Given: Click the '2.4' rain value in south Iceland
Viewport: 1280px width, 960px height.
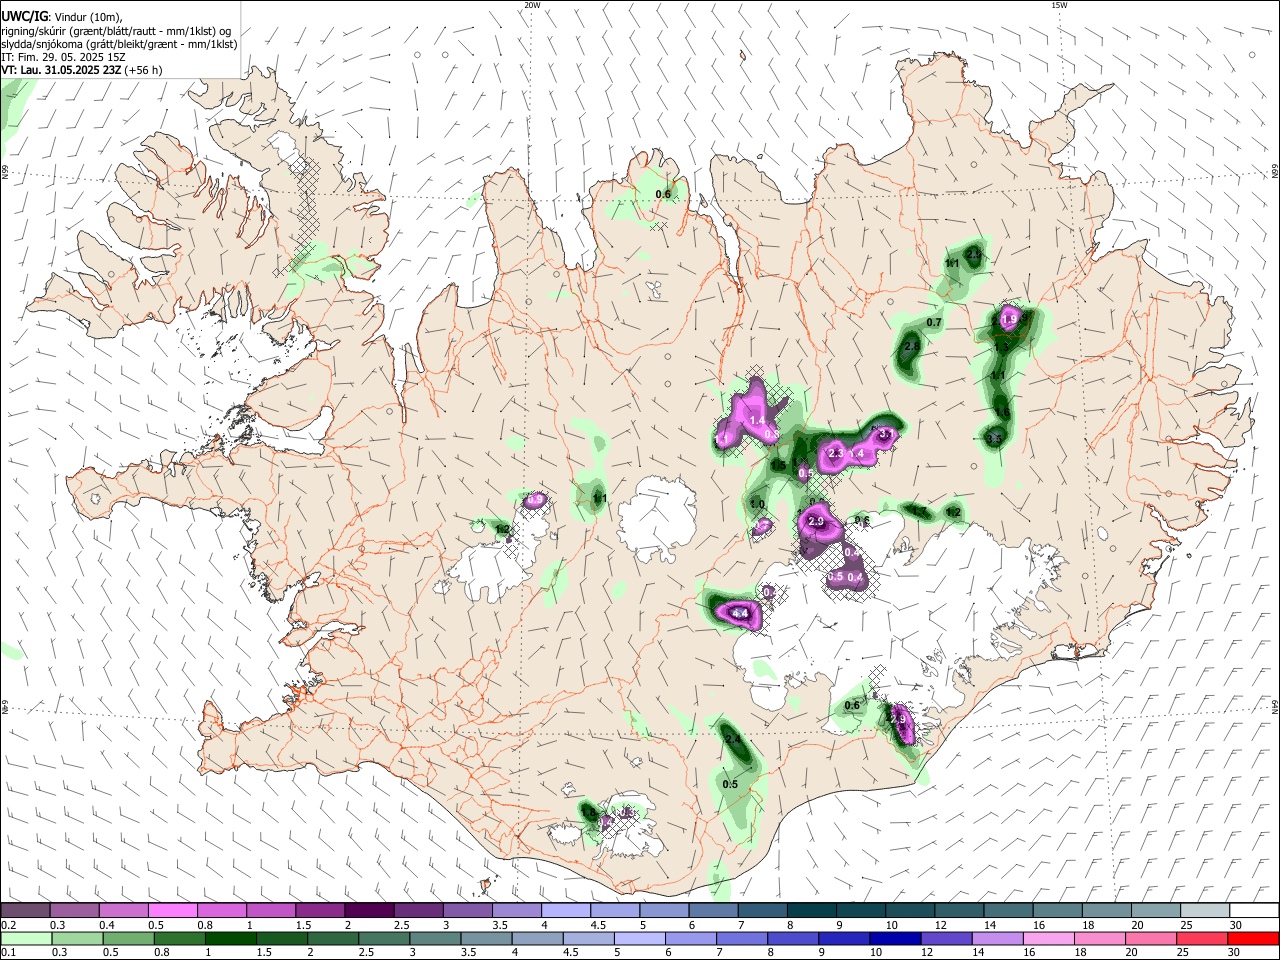Looking at the screenshot, I should 732,739.
